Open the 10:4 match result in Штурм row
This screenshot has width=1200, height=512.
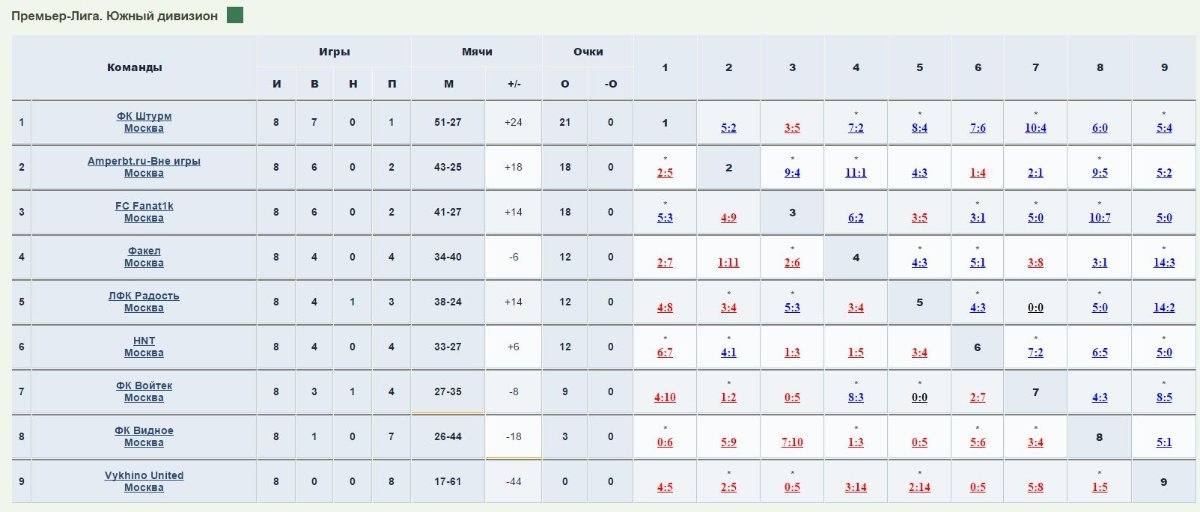[x=1036, y=127]
